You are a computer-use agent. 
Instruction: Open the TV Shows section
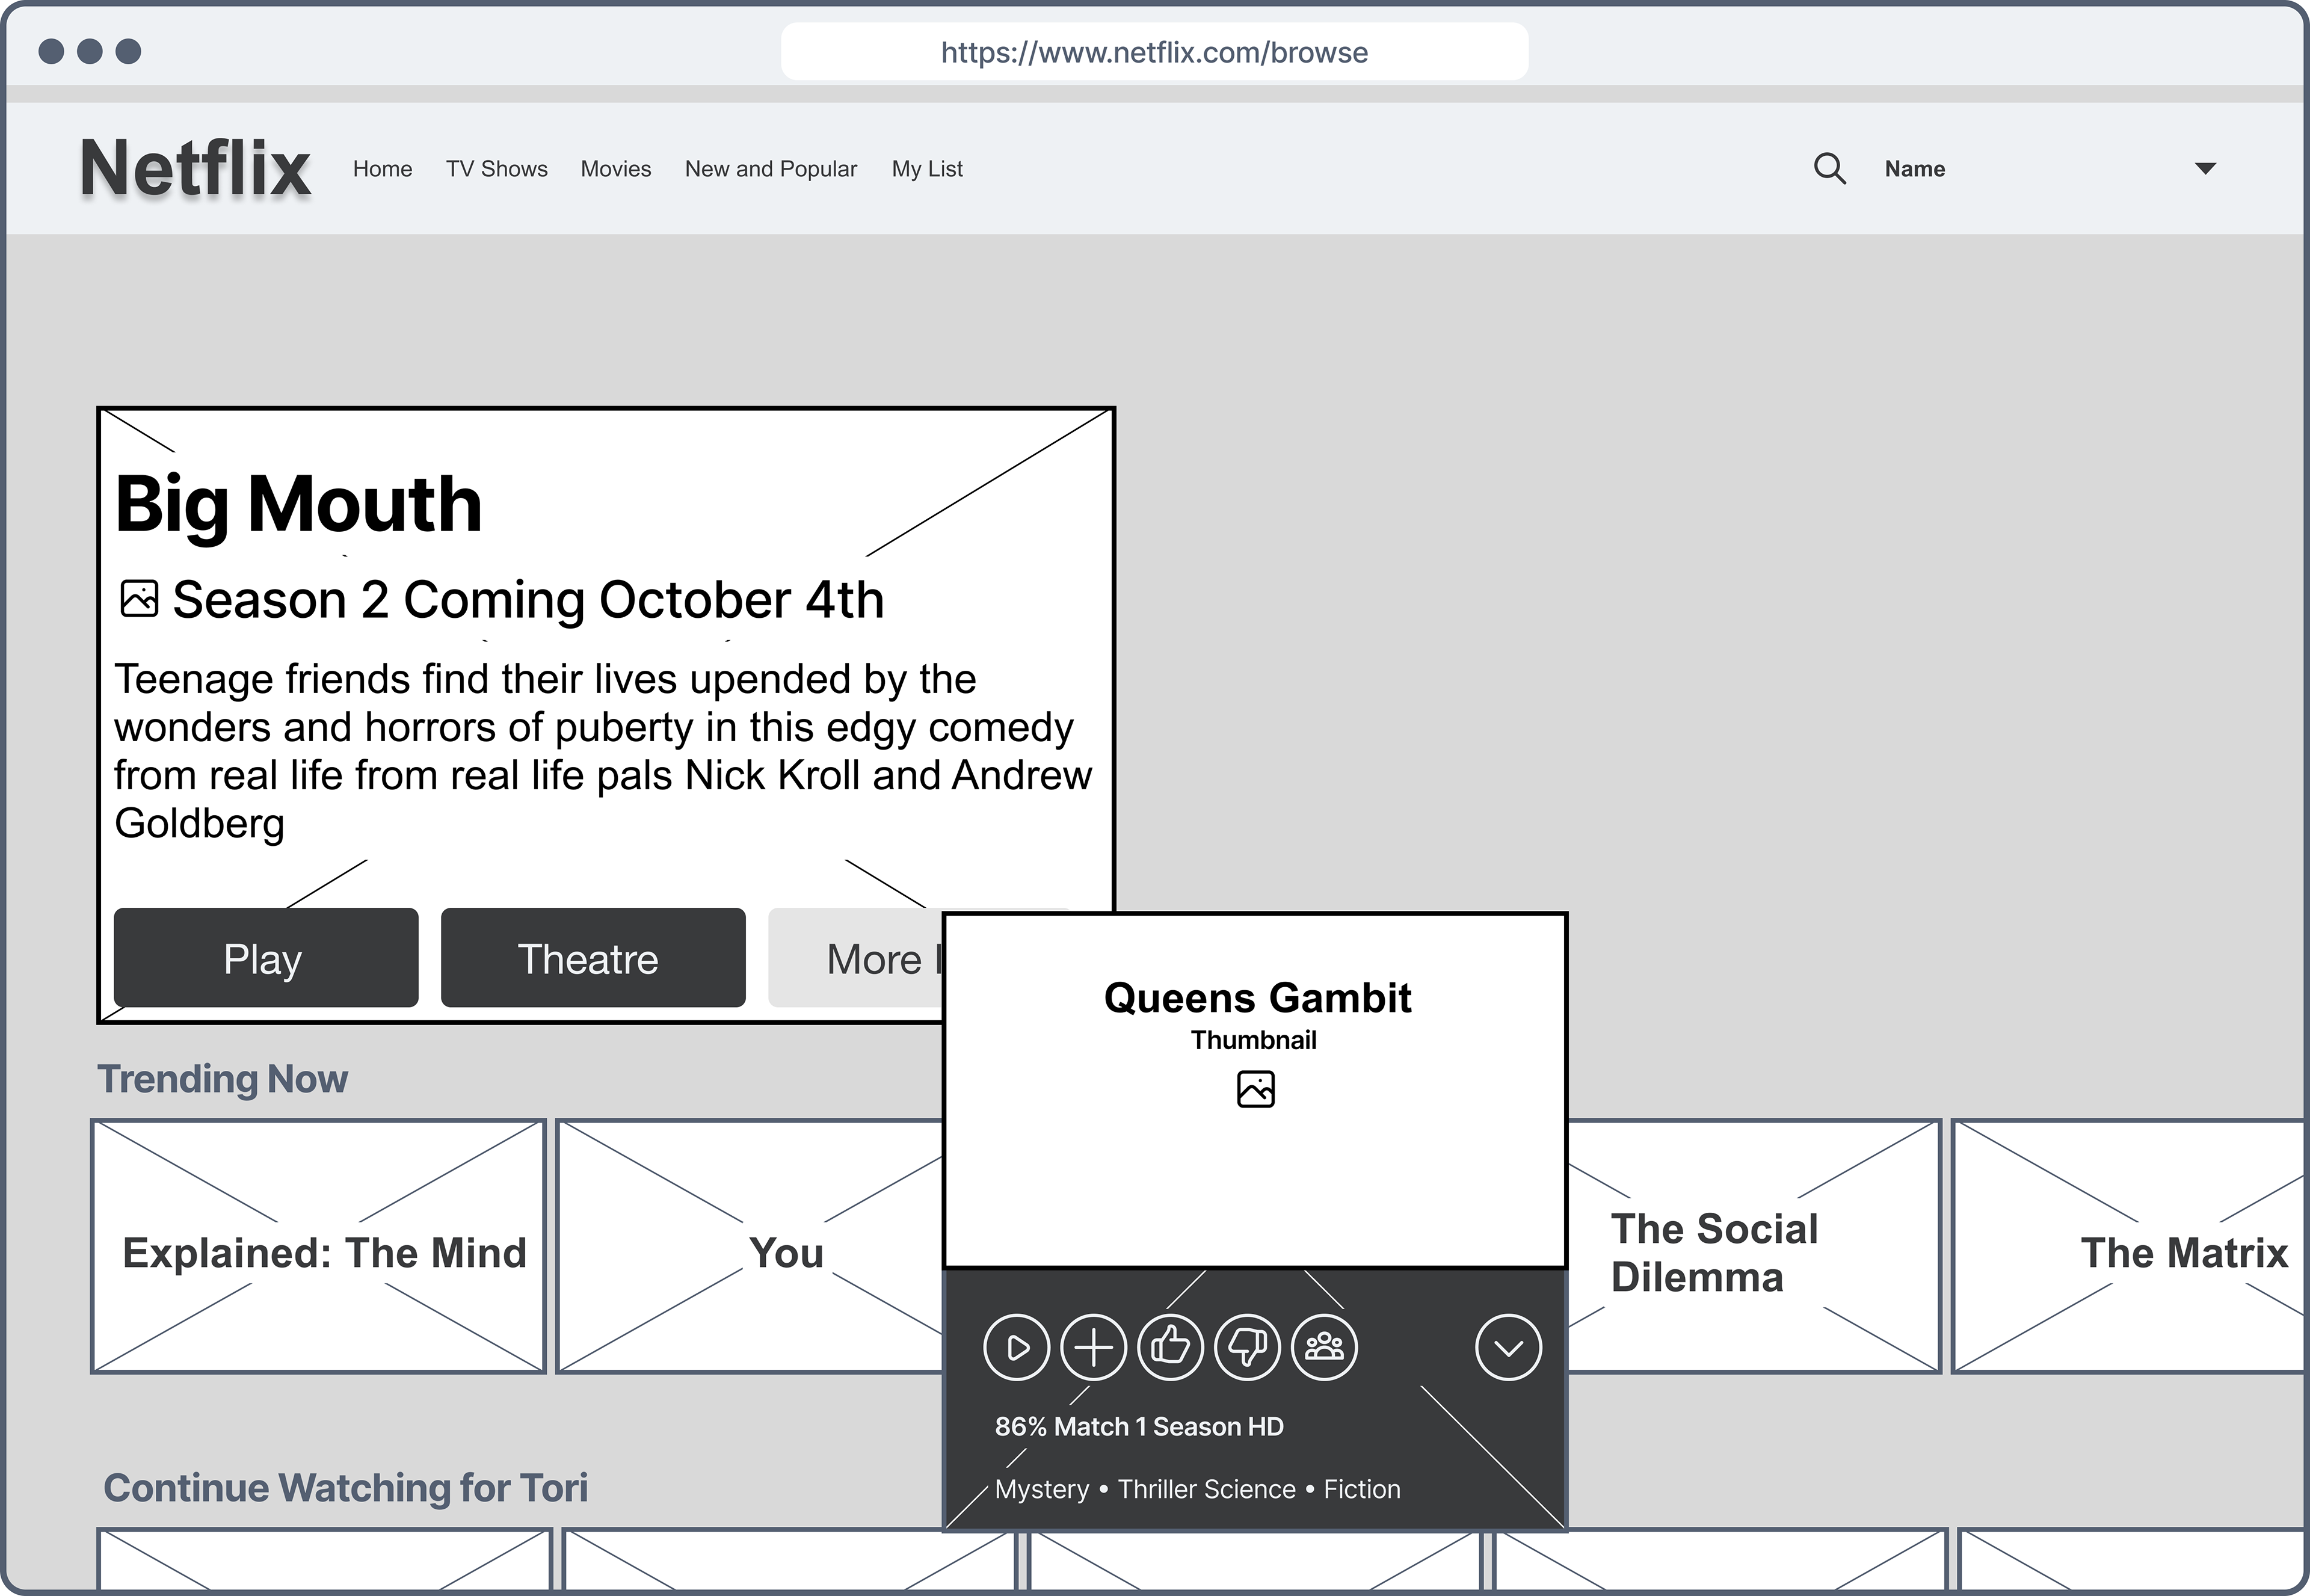tap(497, 169)
